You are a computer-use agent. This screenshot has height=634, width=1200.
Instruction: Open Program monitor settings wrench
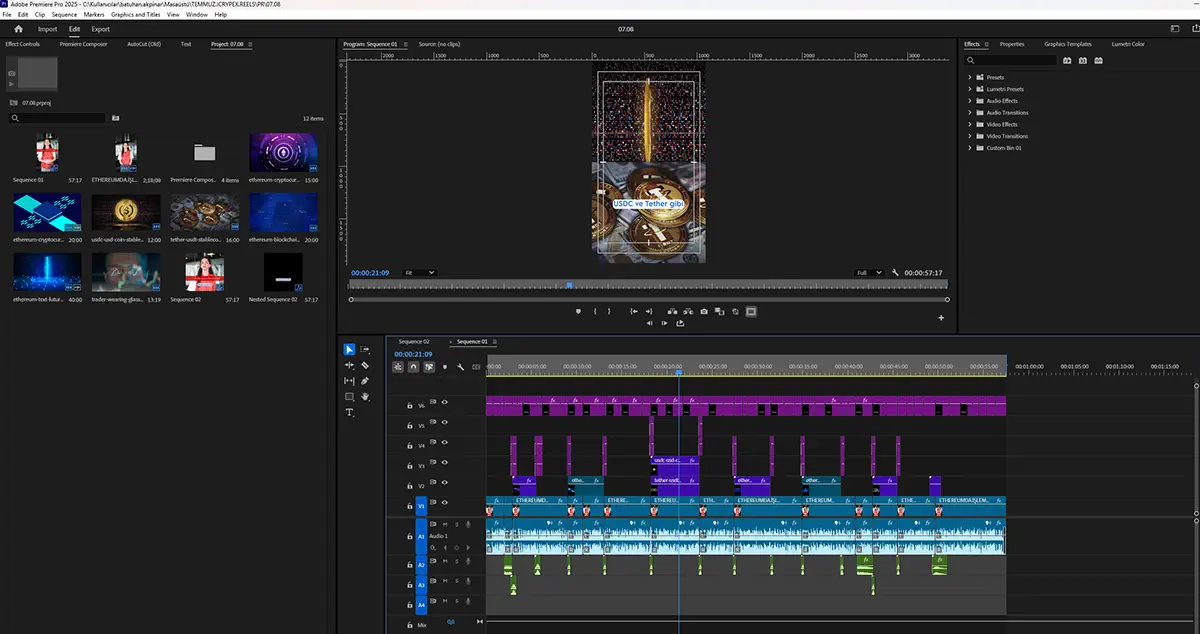coord(896,272)
